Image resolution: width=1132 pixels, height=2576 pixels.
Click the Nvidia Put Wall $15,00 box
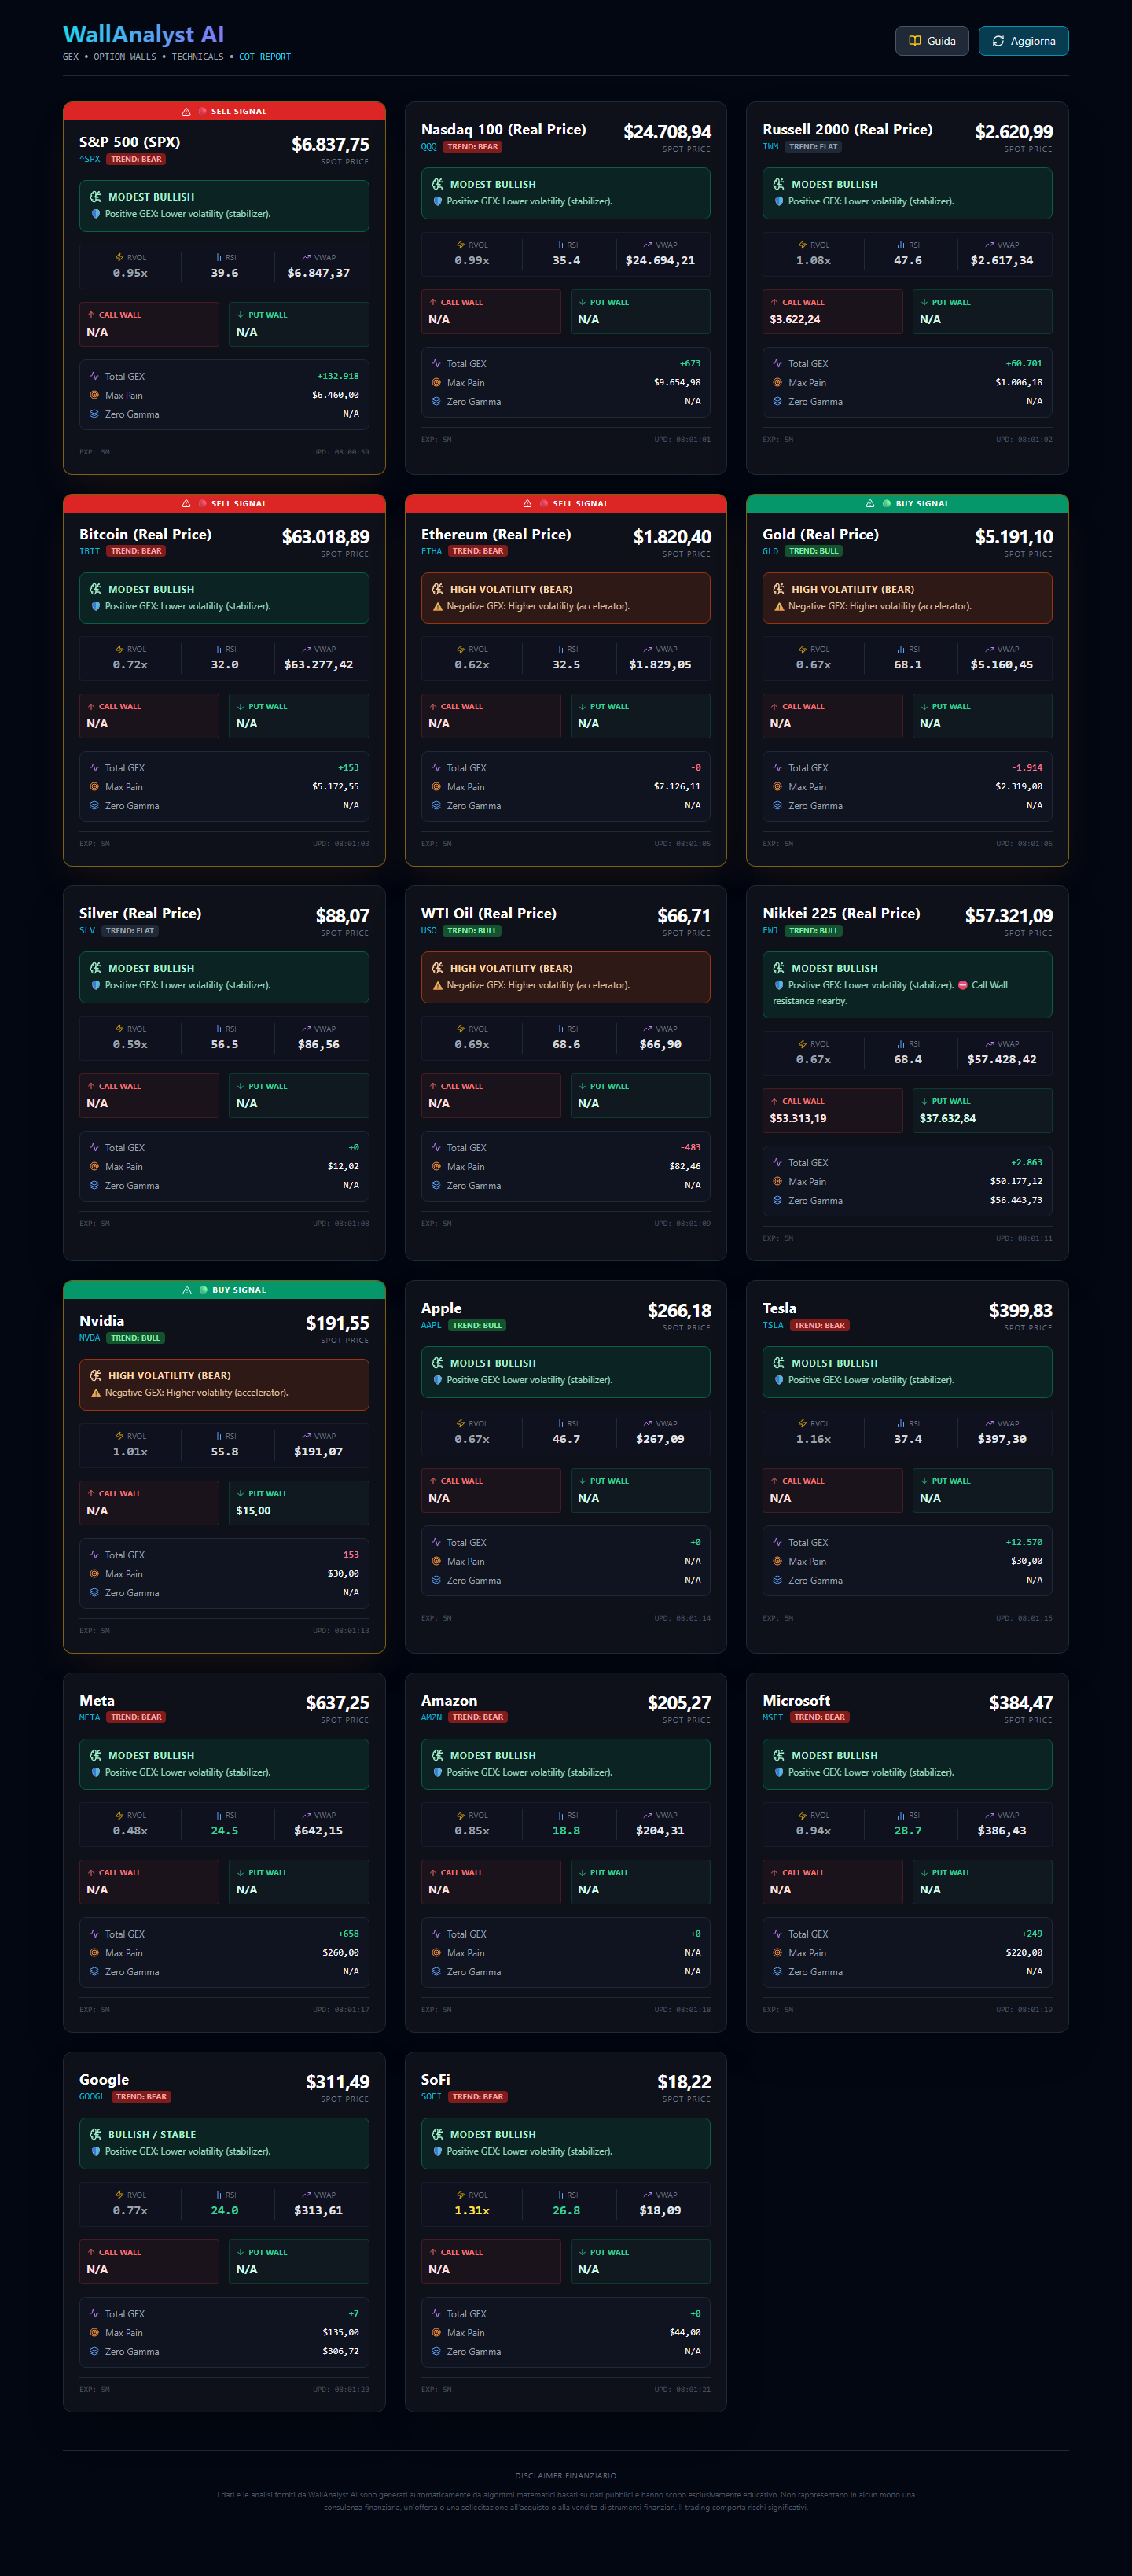click(x=298, y=1502)
